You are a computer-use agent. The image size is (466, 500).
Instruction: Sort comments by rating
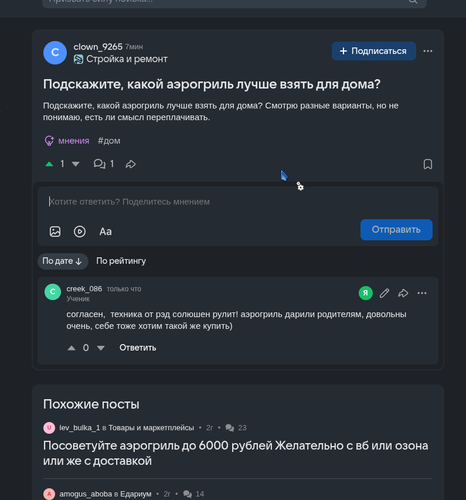(121, 261)
